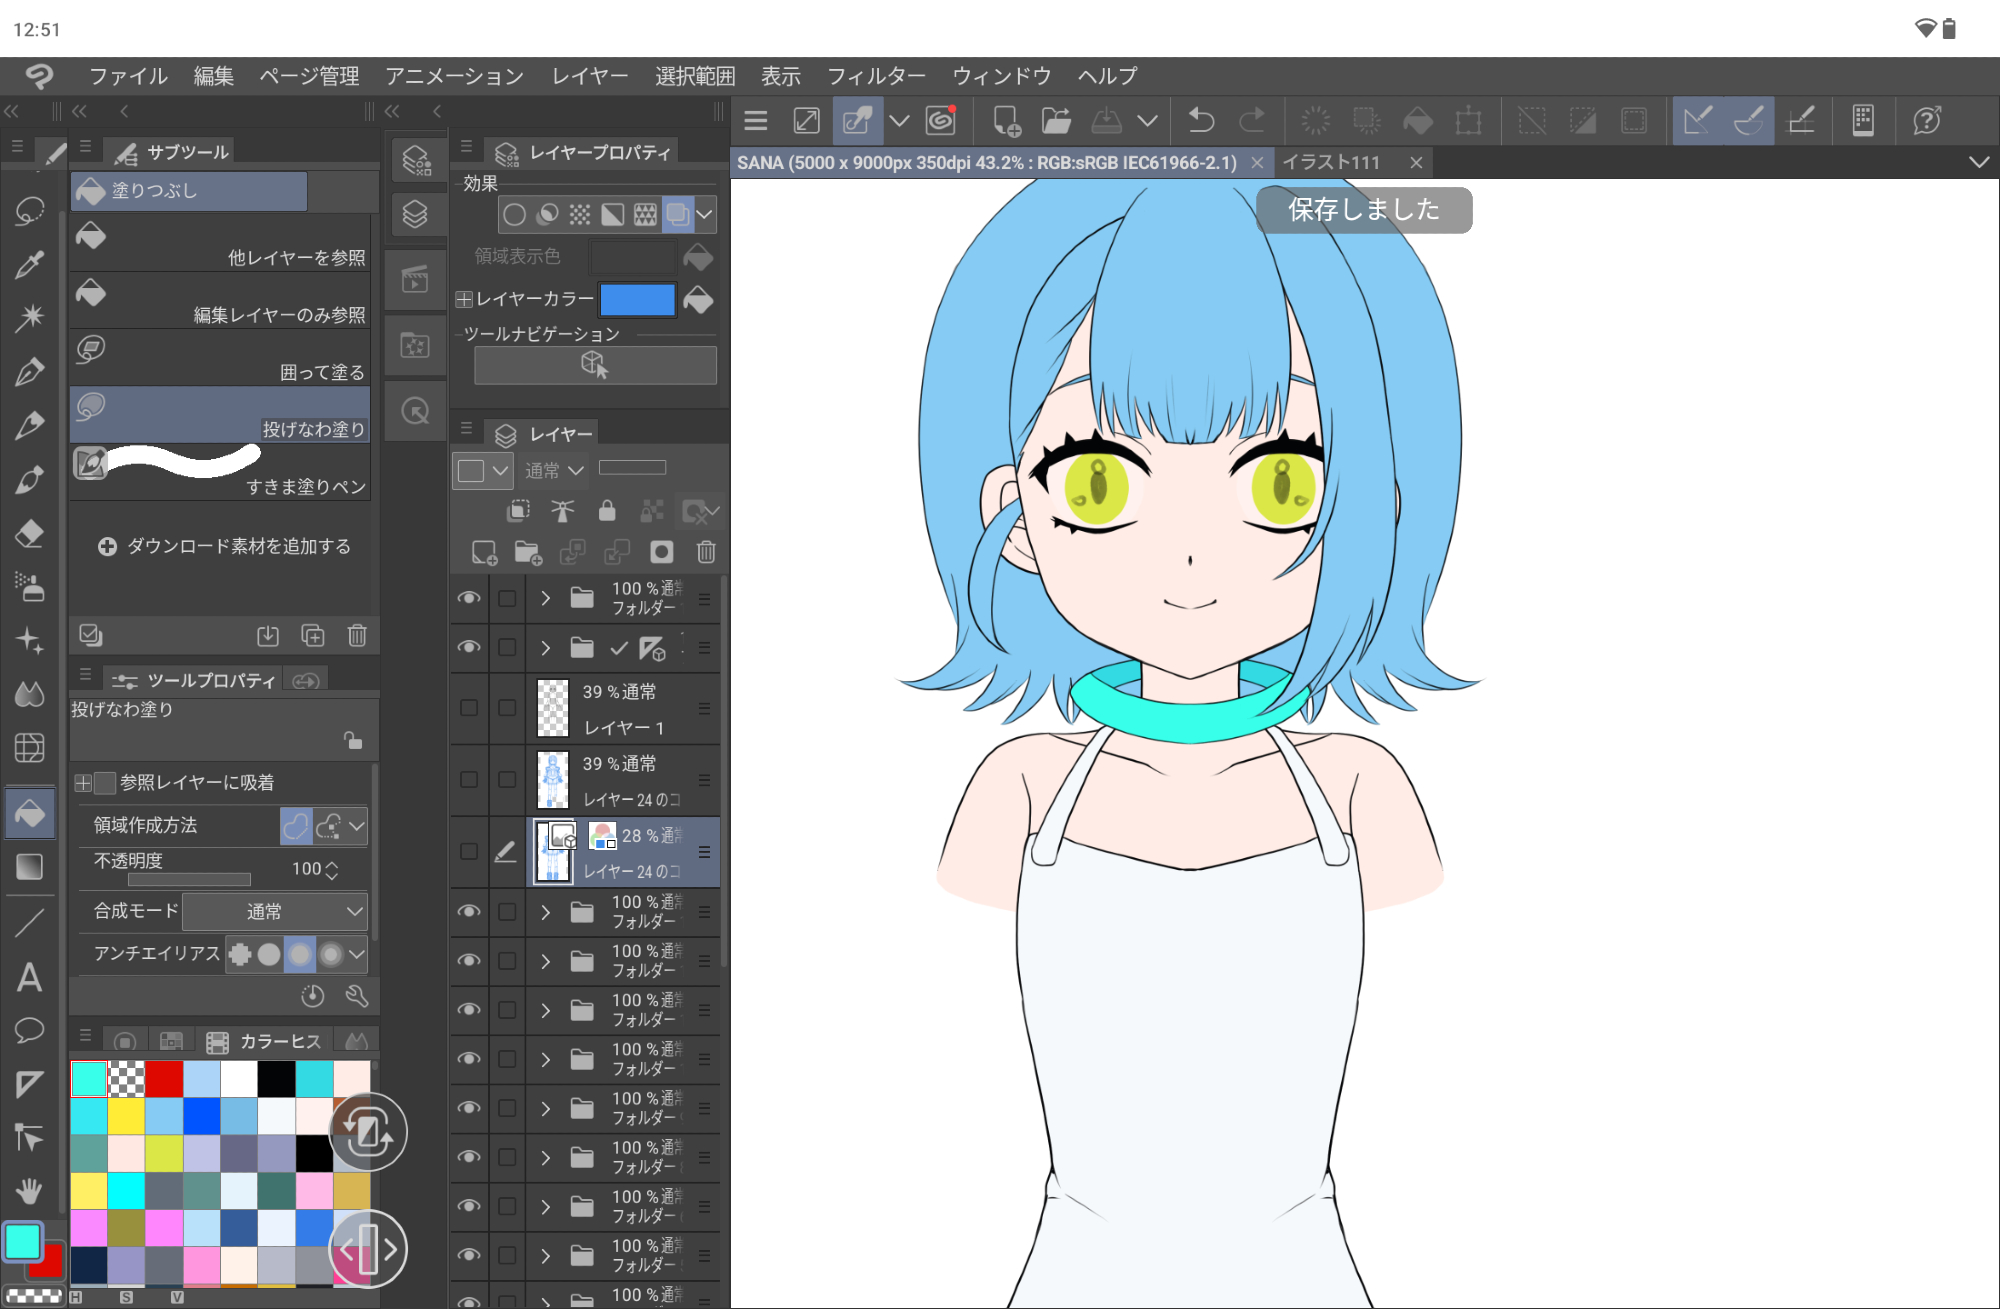
Task: Enable 参照レイヤーに吸着 checkbox
Action: (x=105, y=782)
